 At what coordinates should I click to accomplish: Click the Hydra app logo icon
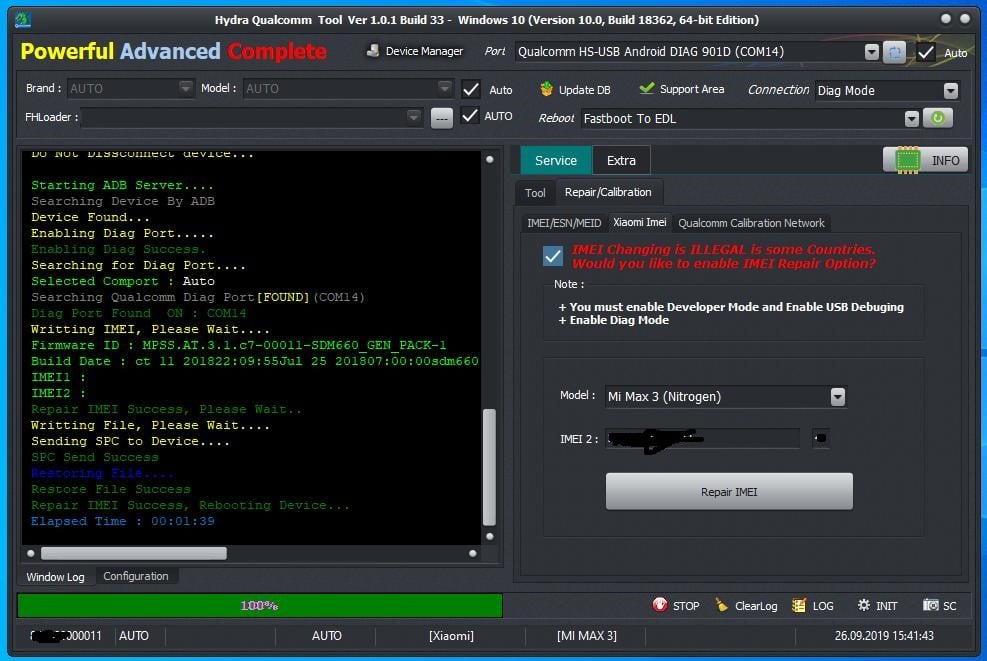click(x=23, y=20)
